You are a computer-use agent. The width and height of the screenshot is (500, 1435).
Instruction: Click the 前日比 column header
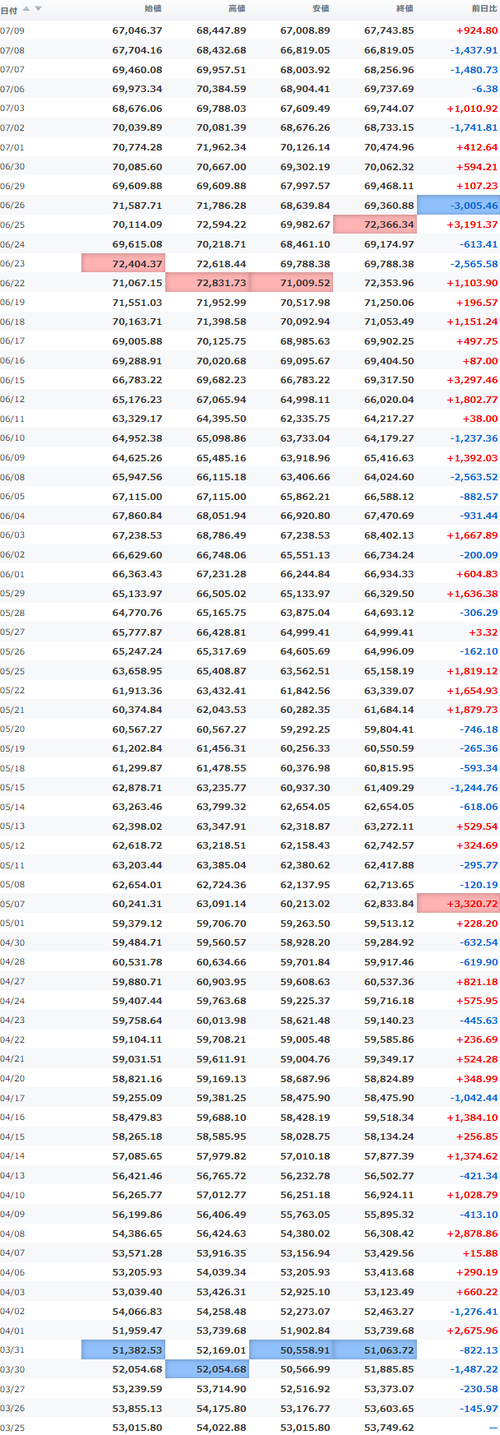(x=483, y=8)
